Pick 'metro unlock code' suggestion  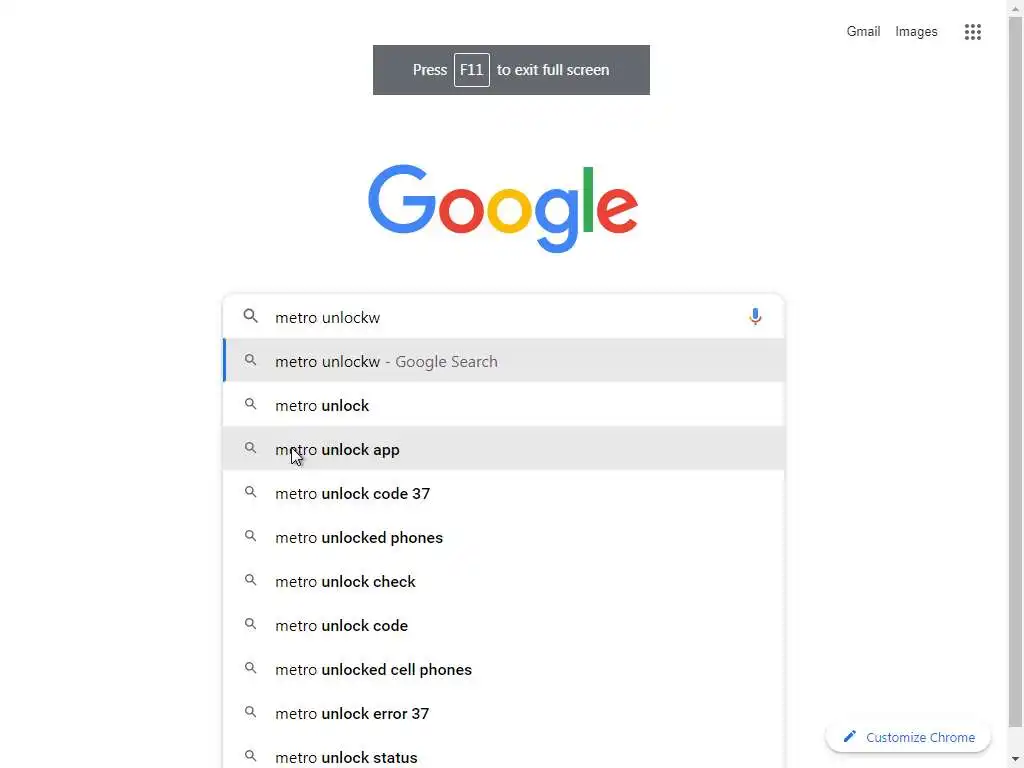(341, 625)
